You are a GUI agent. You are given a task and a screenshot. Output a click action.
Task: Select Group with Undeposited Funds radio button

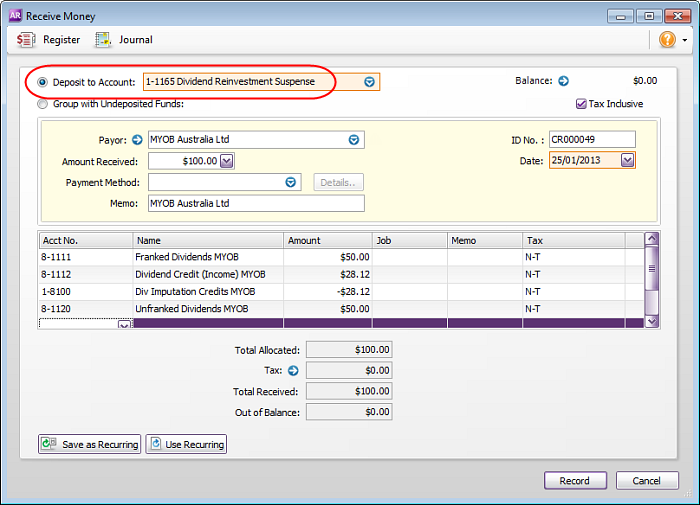(x=42, y=104)
